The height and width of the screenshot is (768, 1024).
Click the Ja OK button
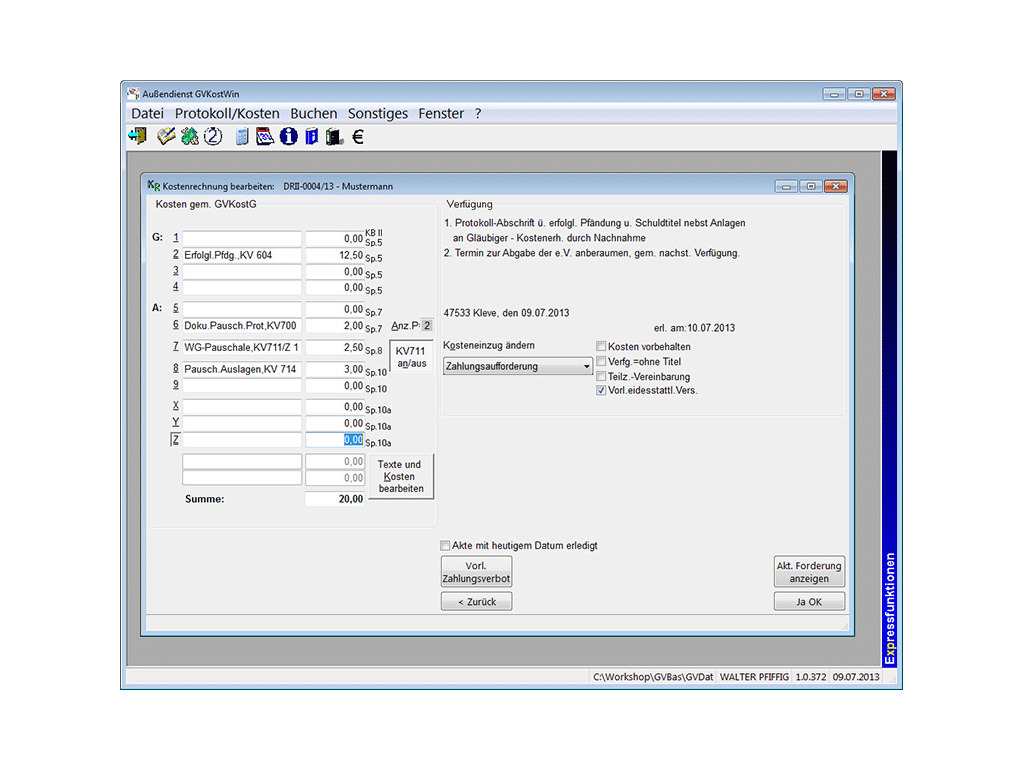click(x=809, y=601)
